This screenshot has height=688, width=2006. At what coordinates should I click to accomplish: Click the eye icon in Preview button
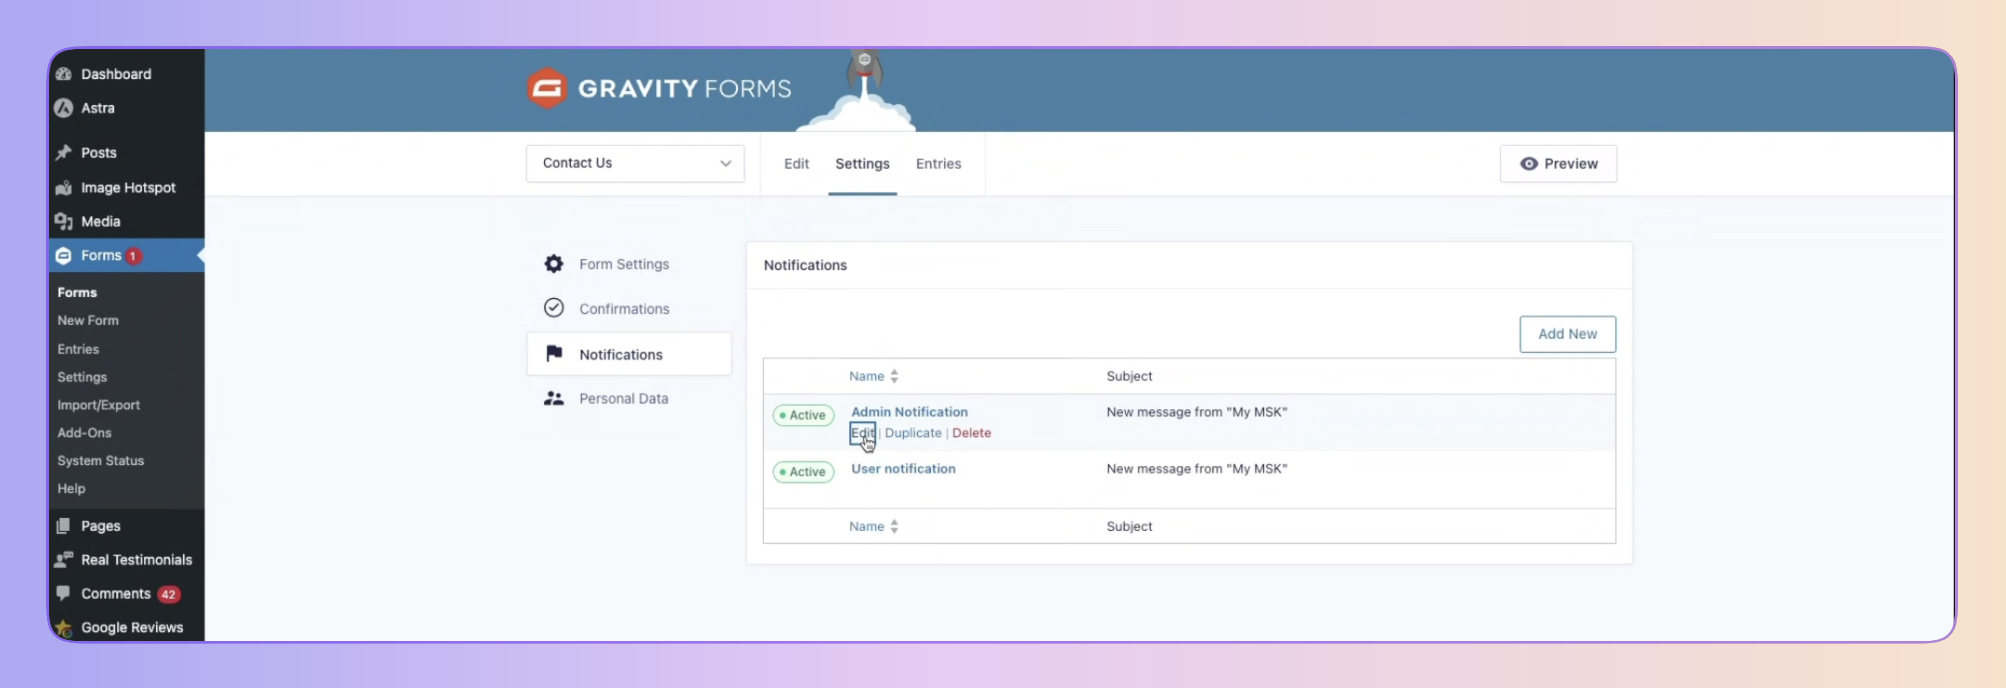[1529, 164]
